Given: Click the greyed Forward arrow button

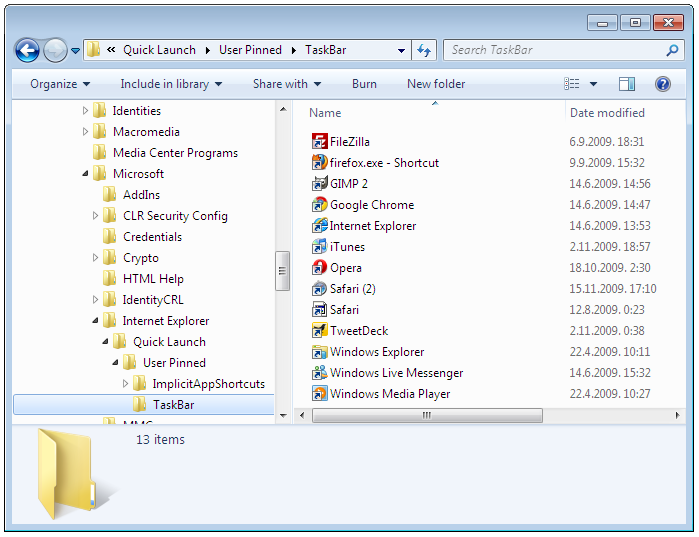Looking at the screenshot, I should pos(55,50).
